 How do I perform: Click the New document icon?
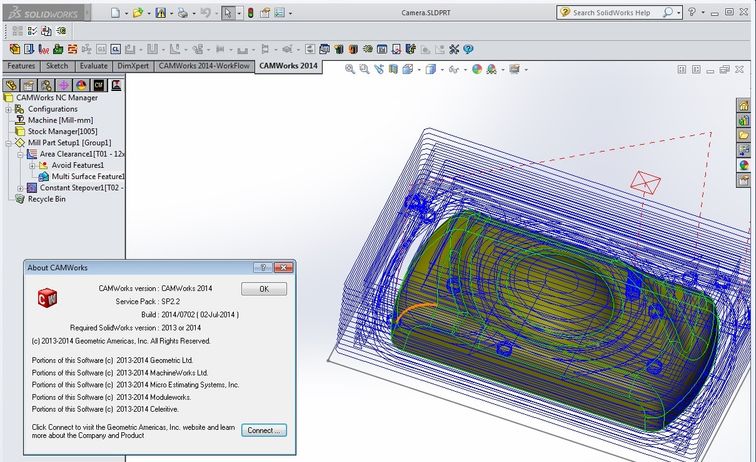[x=115, y=13]
